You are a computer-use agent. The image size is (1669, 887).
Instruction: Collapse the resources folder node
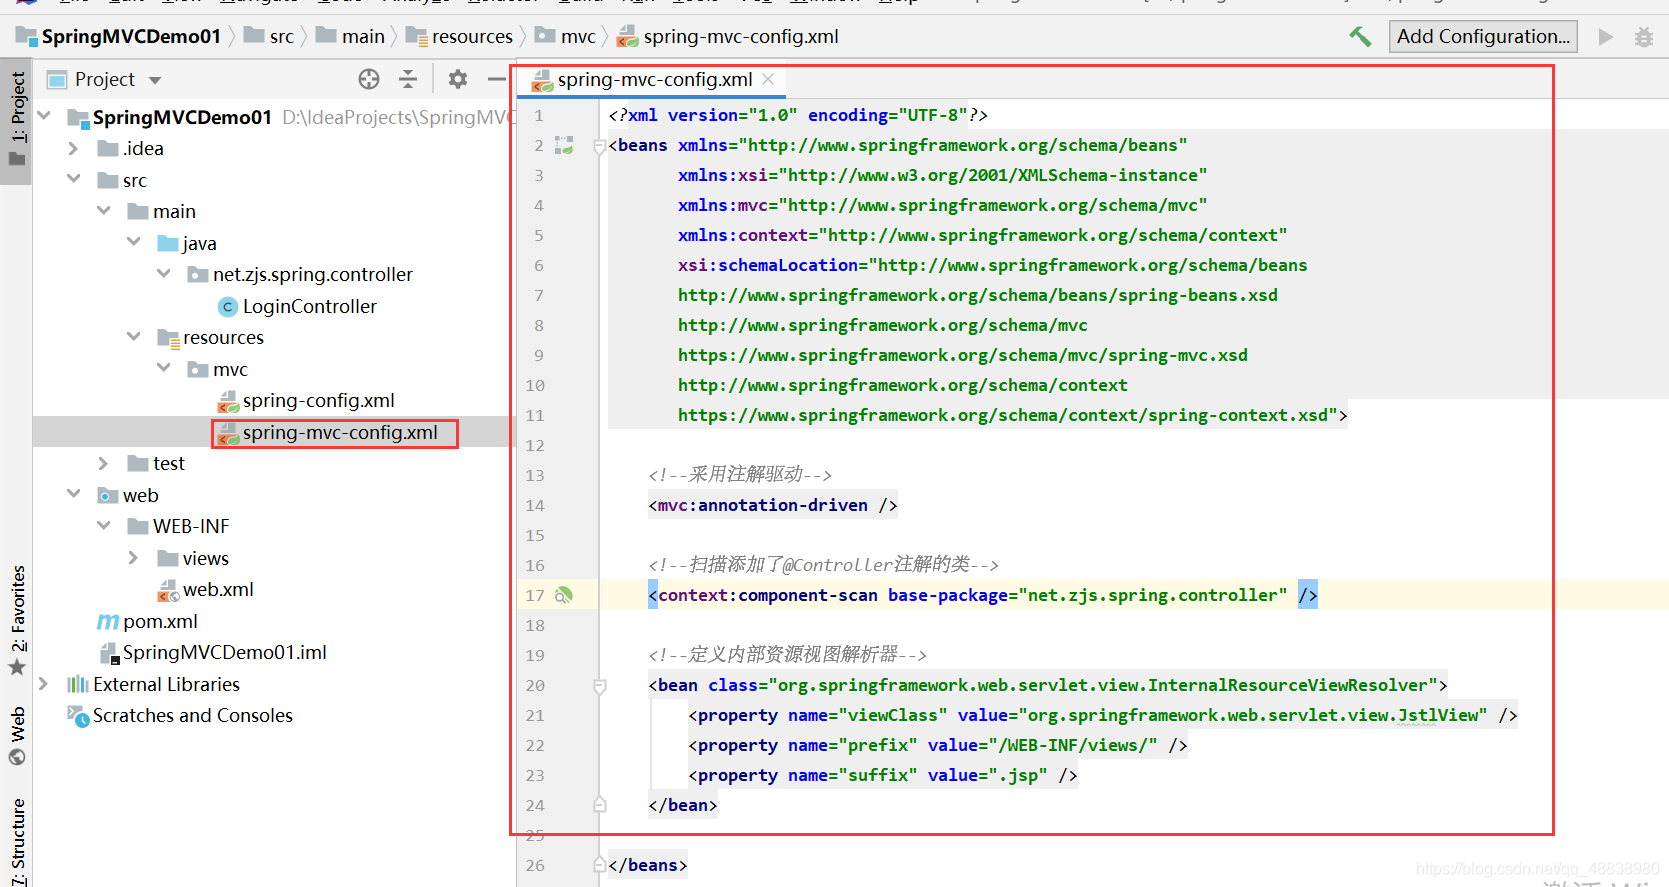(133, 337)
